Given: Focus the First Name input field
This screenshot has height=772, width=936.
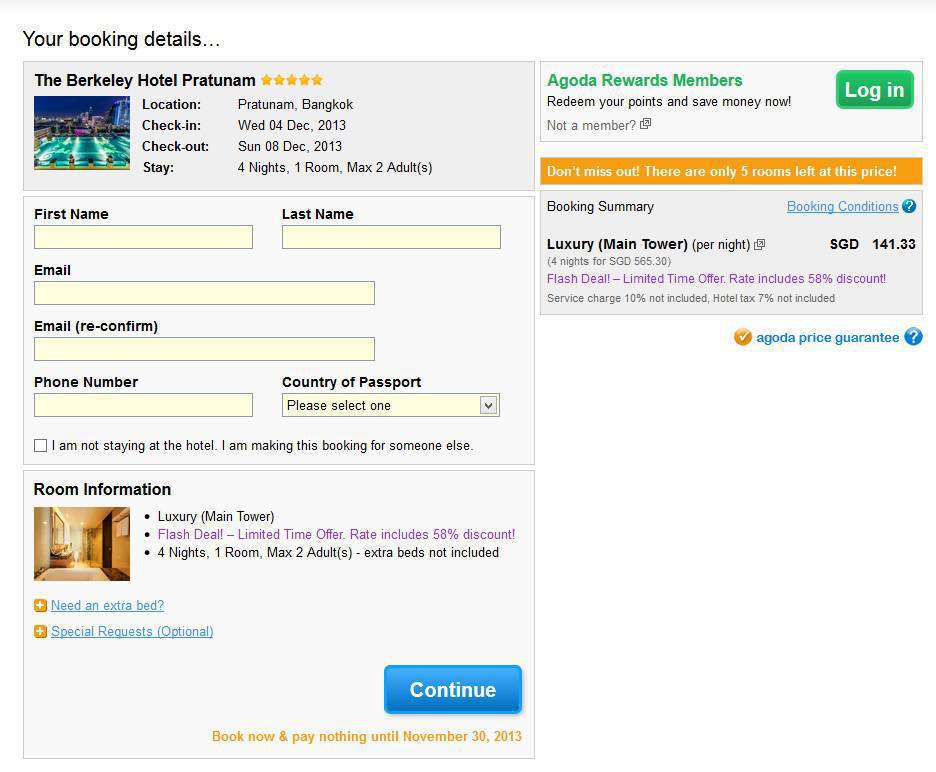Looking at the screenshot, I should coord(143,237).
